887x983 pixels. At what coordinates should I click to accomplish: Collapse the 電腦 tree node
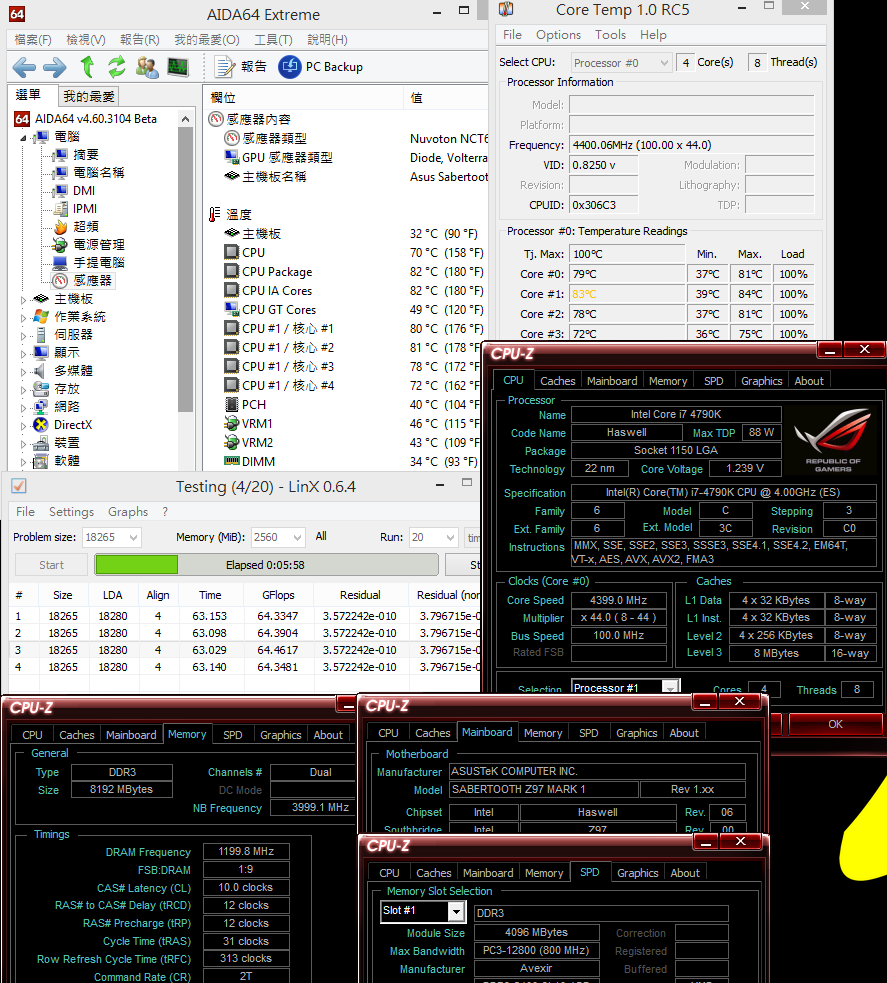click(23, 137)
